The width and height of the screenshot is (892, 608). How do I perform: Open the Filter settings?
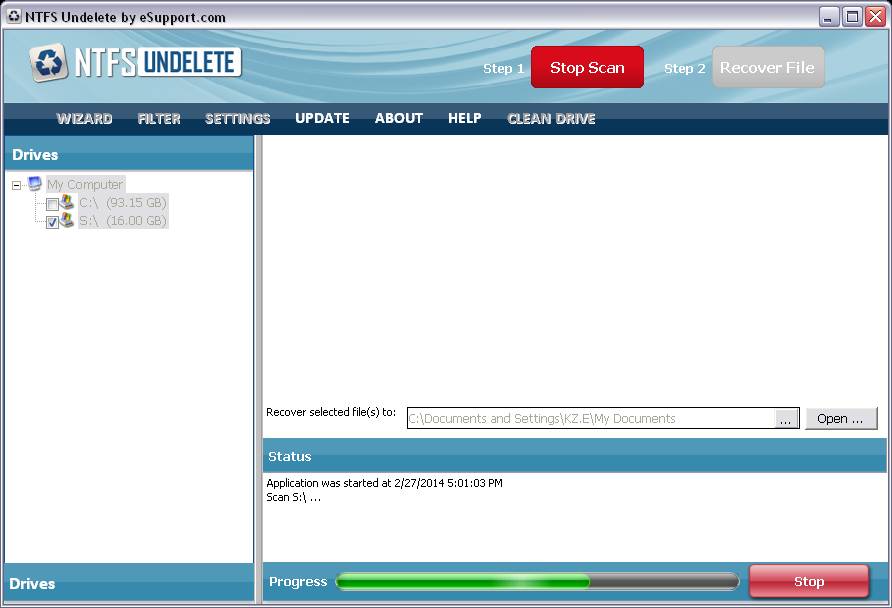coord(159,118)
